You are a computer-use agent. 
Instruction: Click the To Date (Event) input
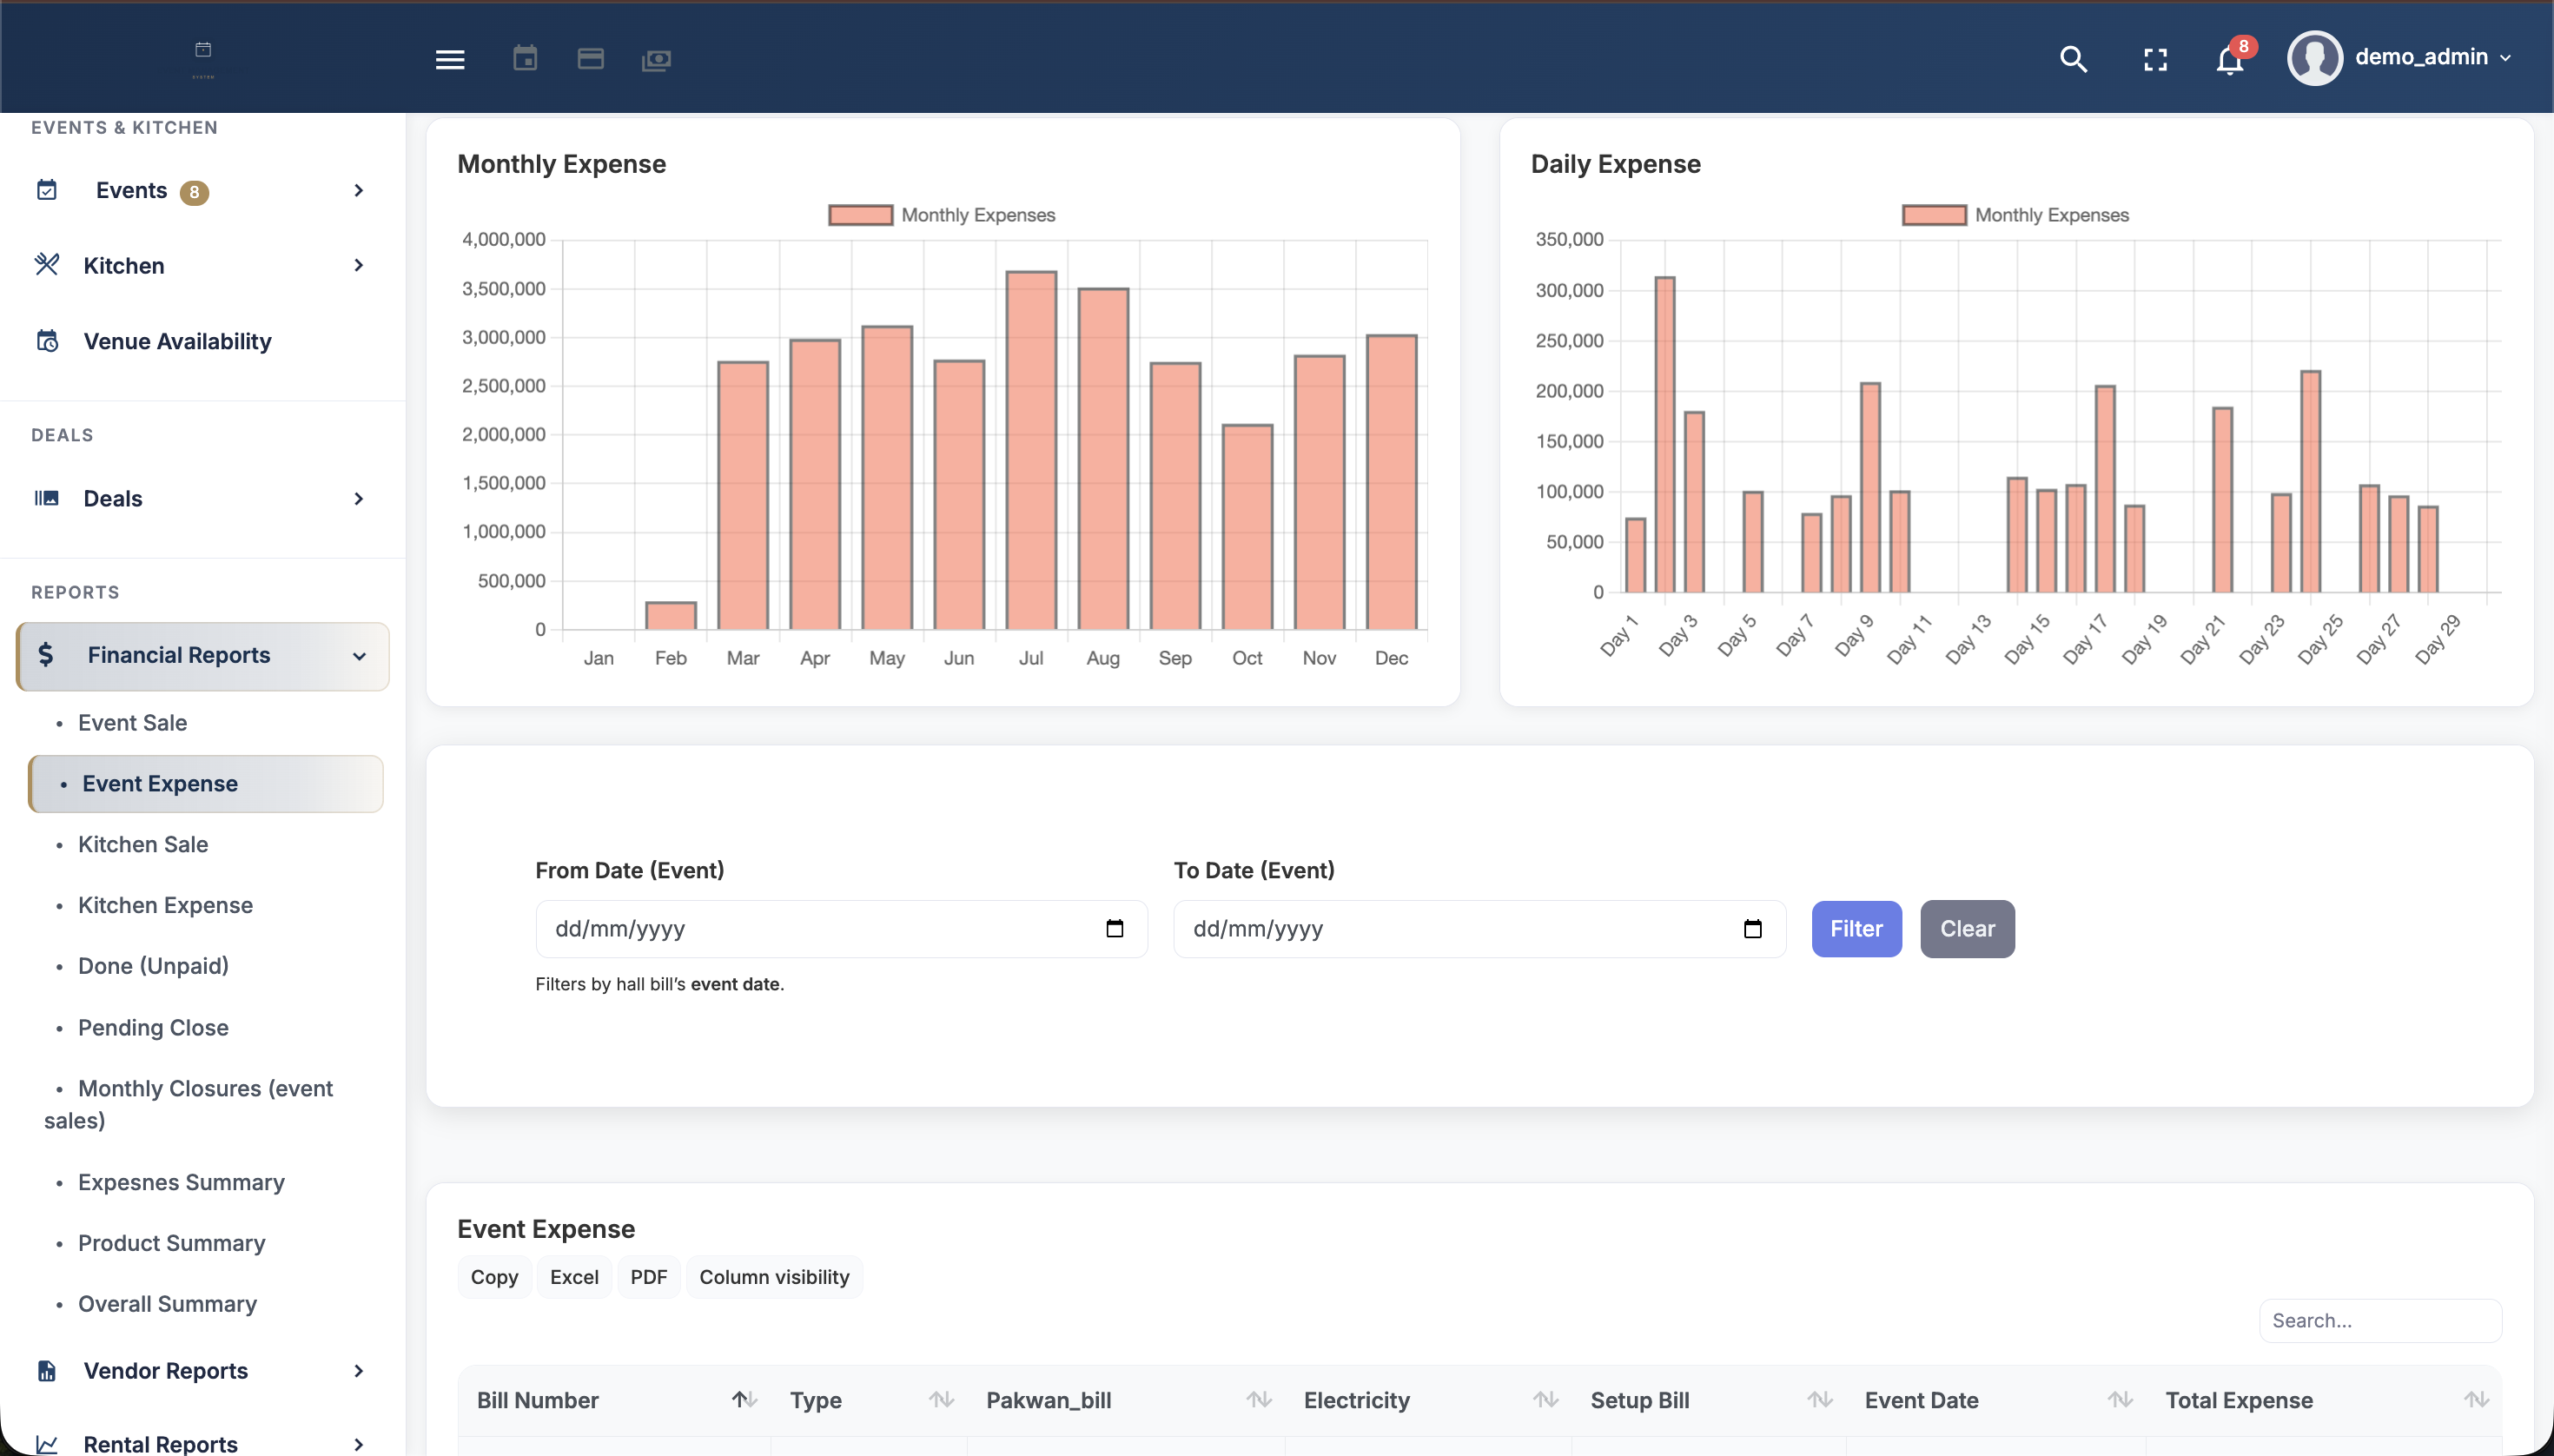point(1479,928)
